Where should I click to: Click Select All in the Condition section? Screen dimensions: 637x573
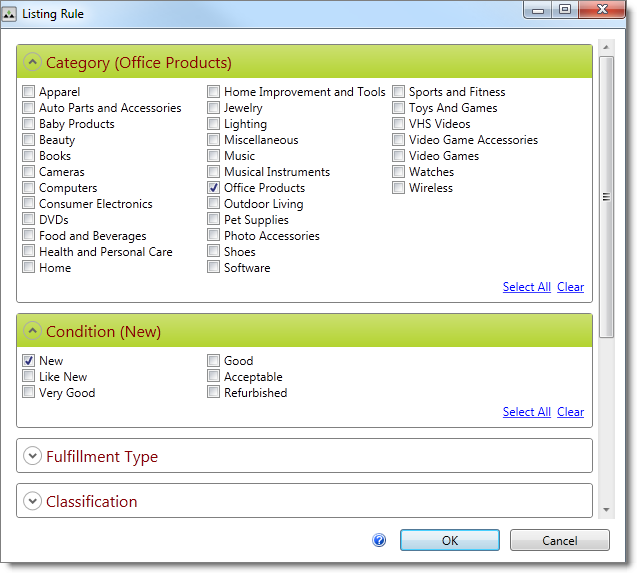[526, 412]
